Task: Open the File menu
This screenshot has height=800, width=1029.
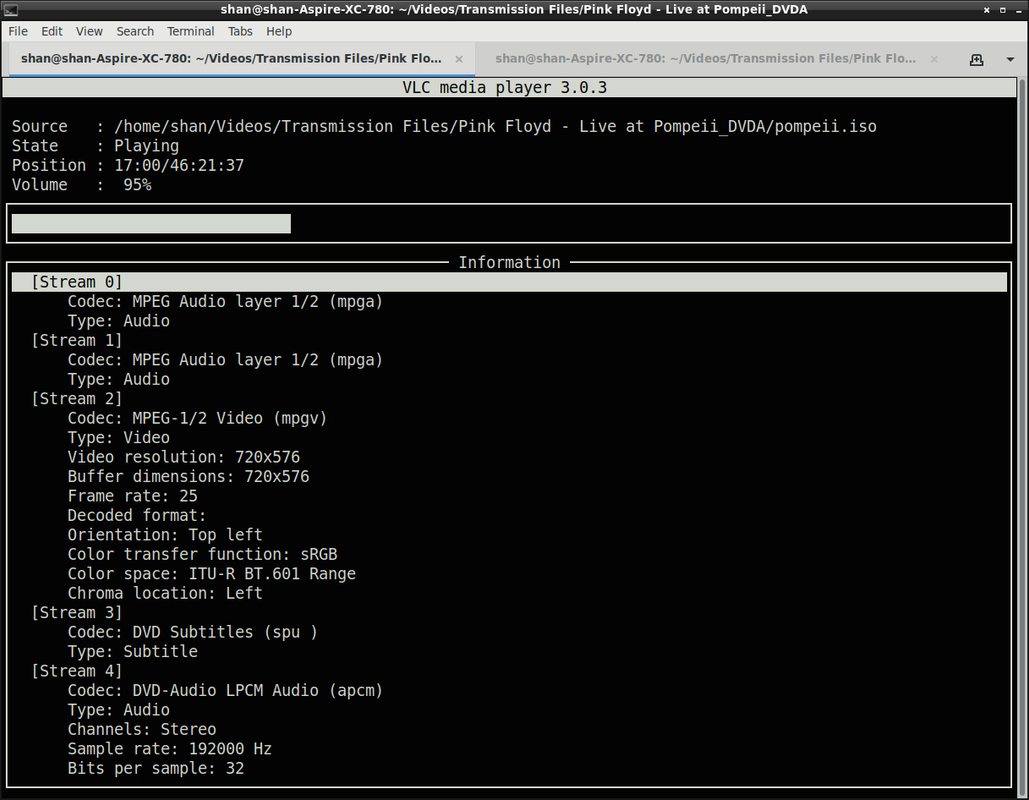Action: (x=18, y=32)
